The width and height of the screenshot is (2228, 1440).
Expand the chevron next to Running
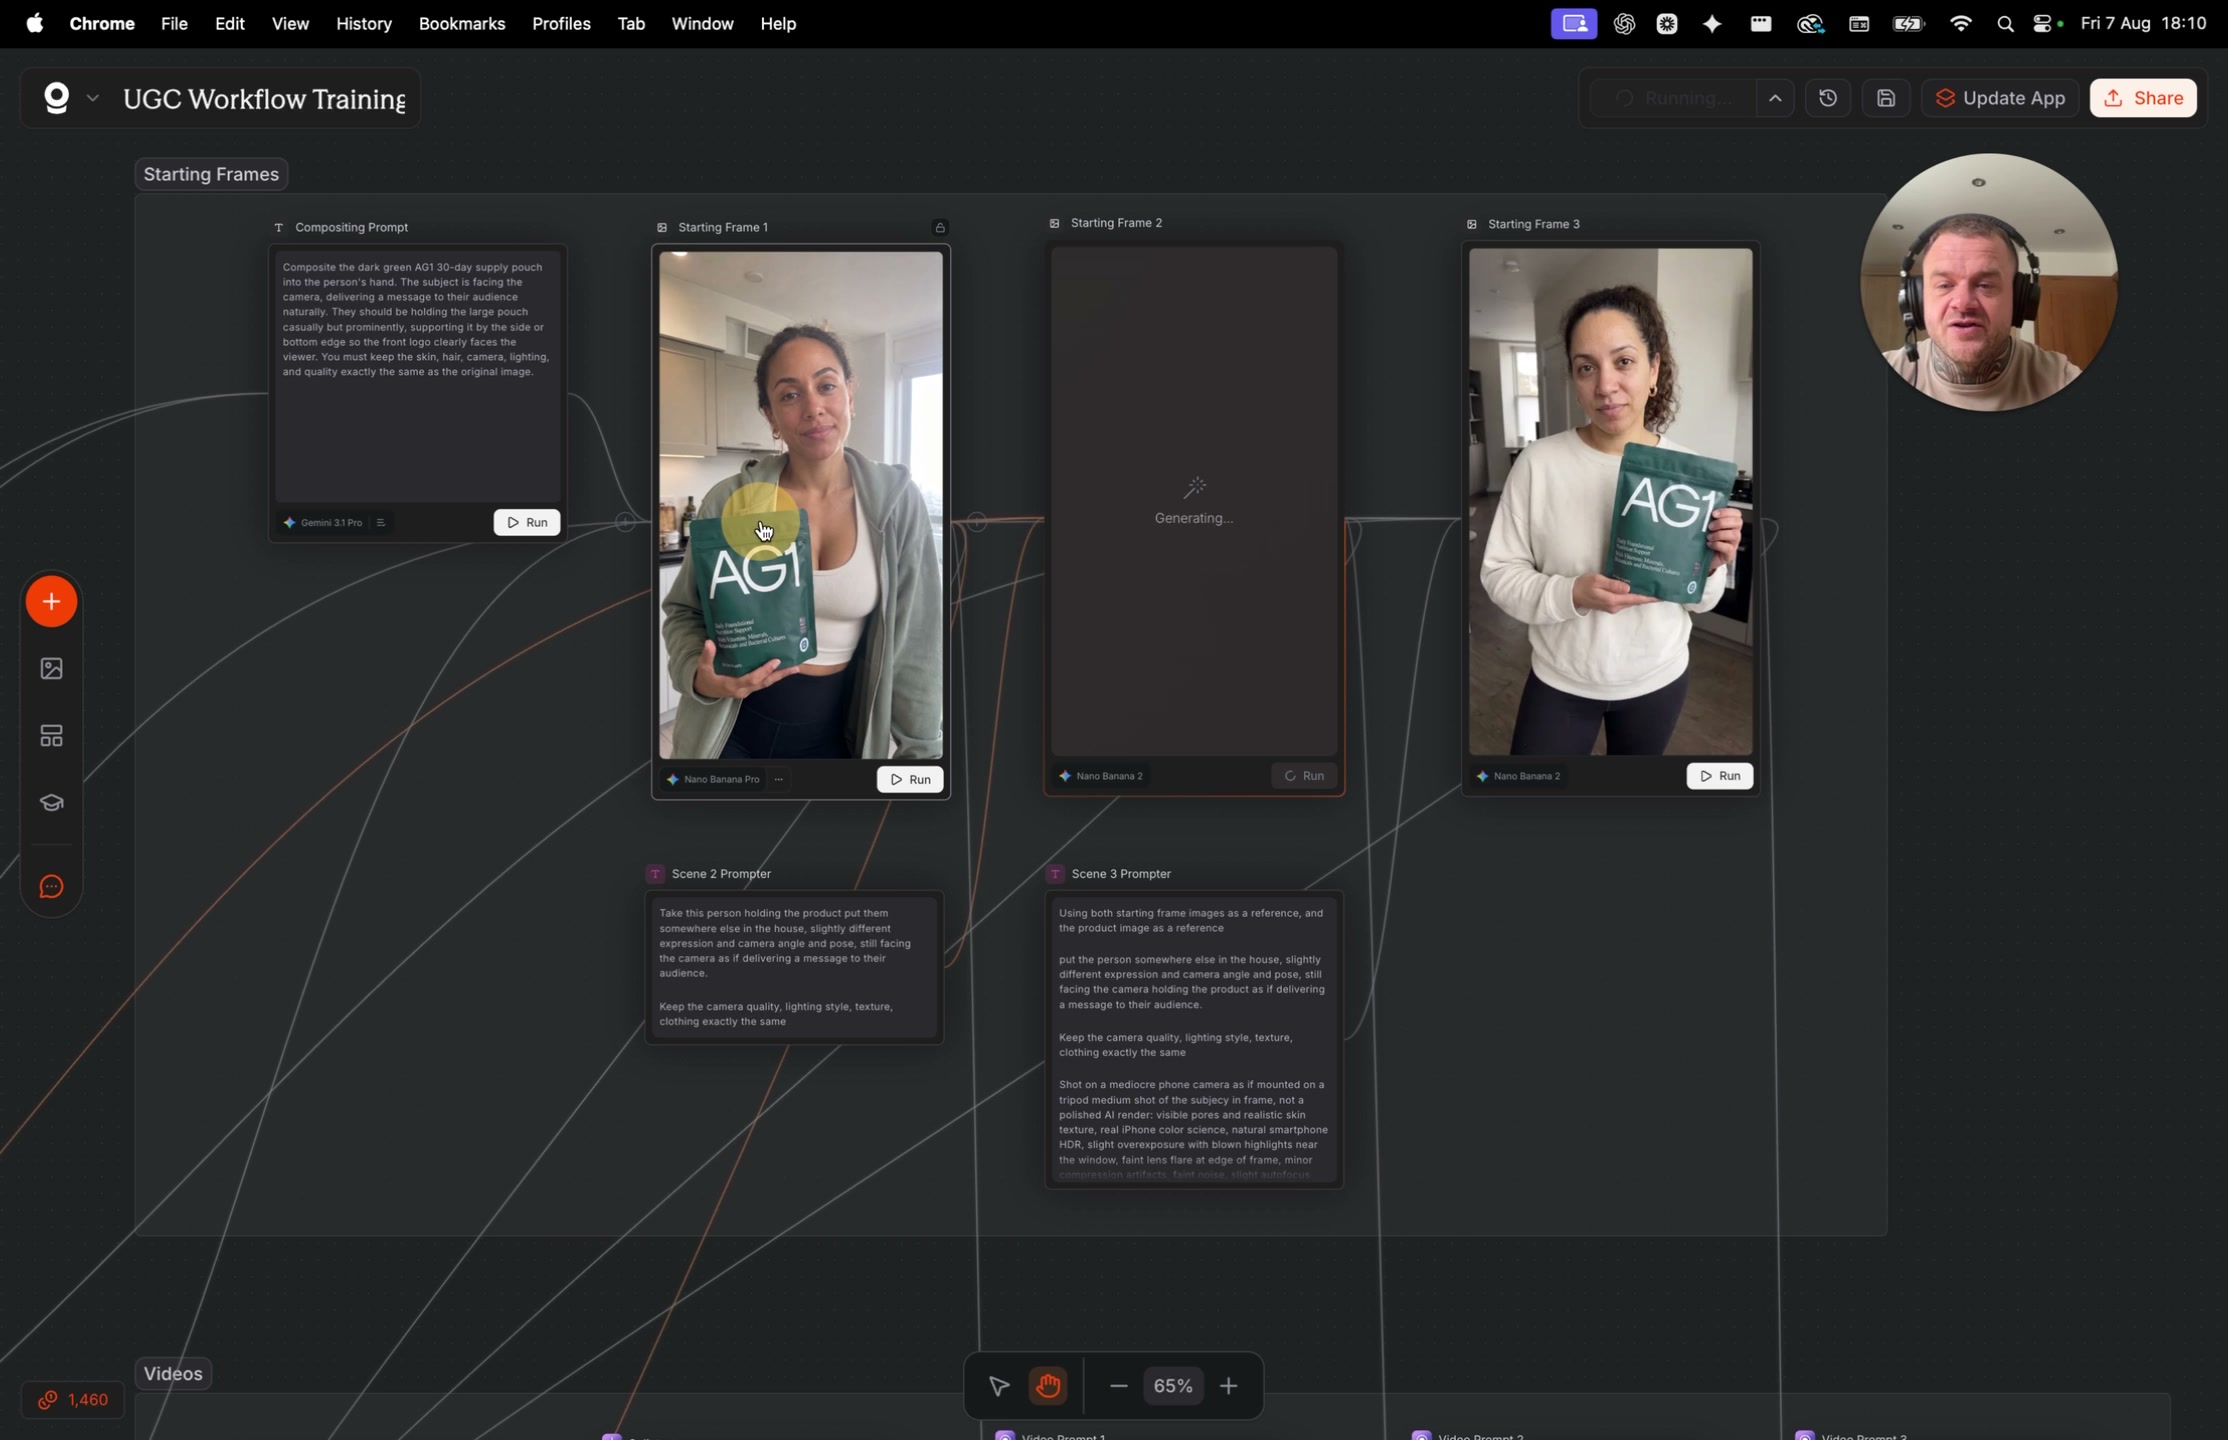tap(1775, 98)
